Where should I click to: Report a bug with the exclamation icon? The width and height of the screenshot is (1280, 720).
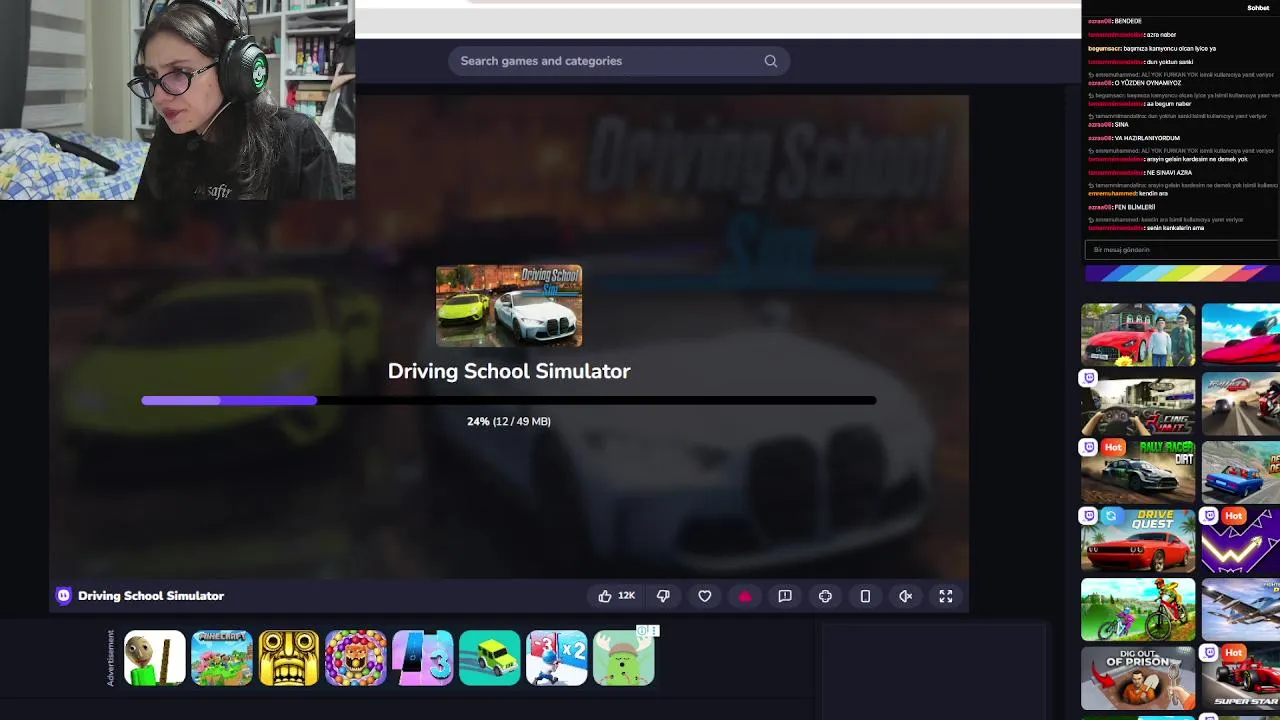tap(785, 596)
